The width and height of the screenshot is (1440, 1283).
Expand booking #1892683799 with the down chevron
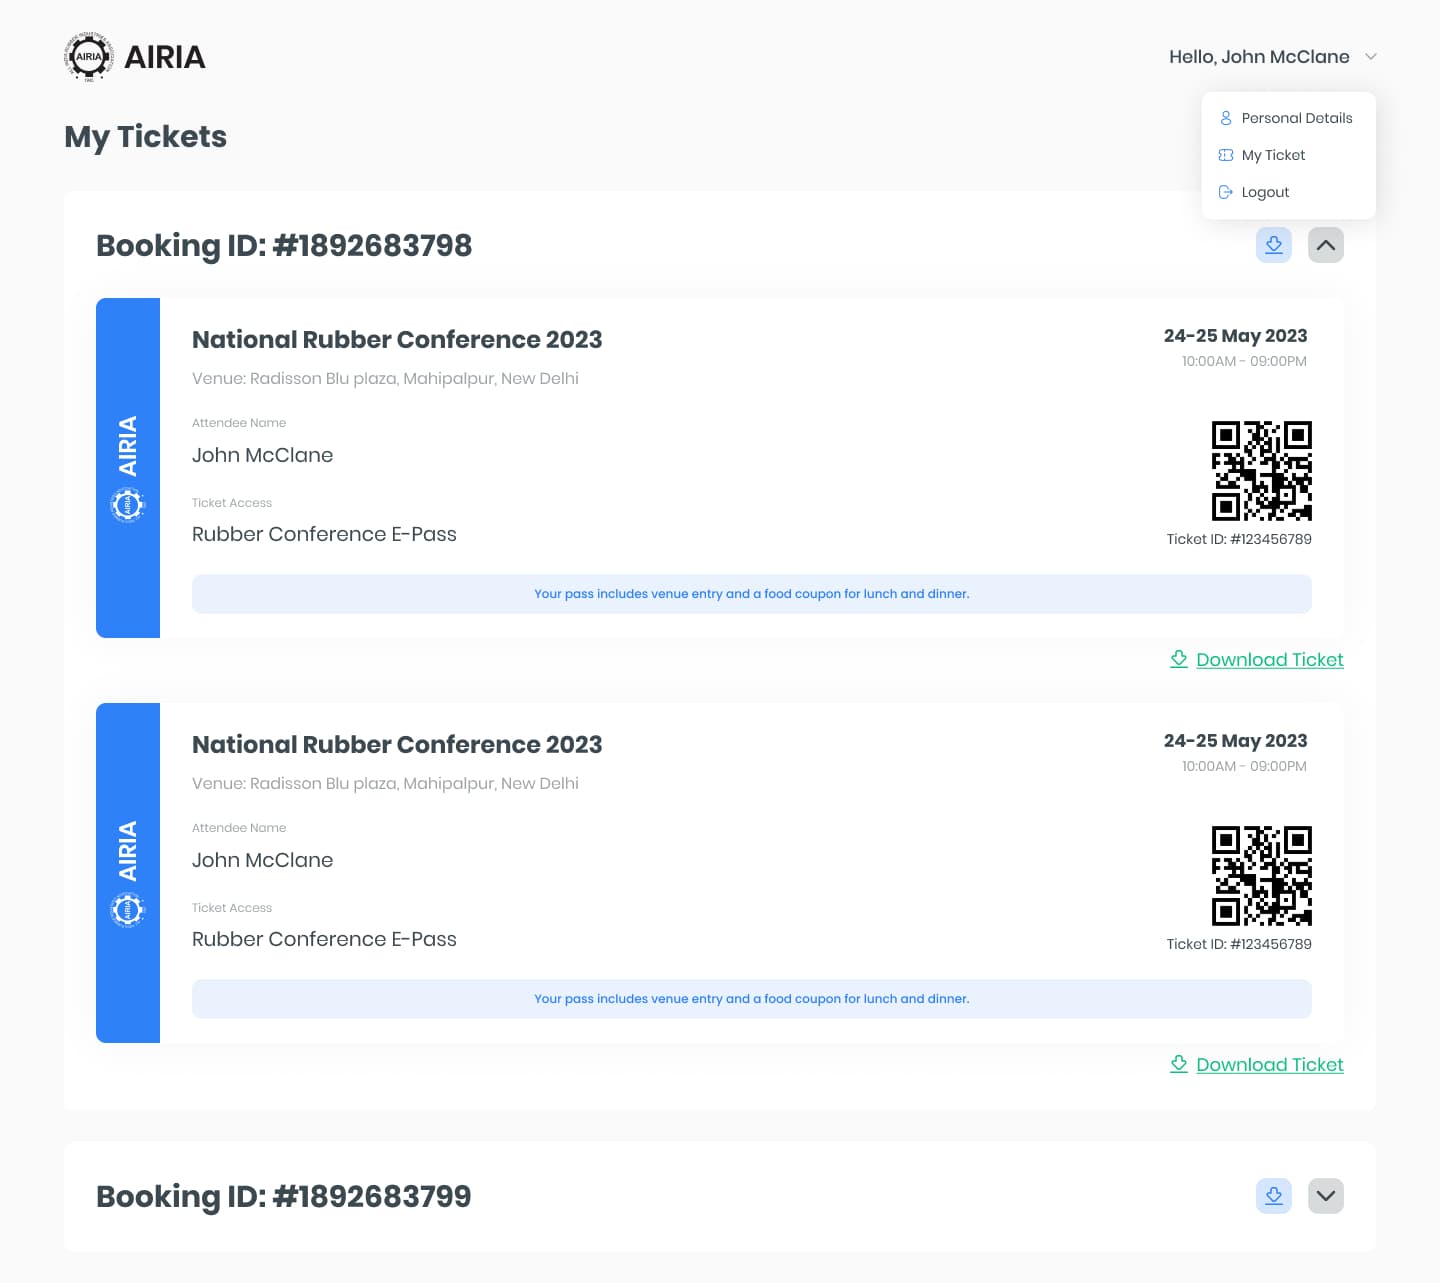point(1326,1196)
